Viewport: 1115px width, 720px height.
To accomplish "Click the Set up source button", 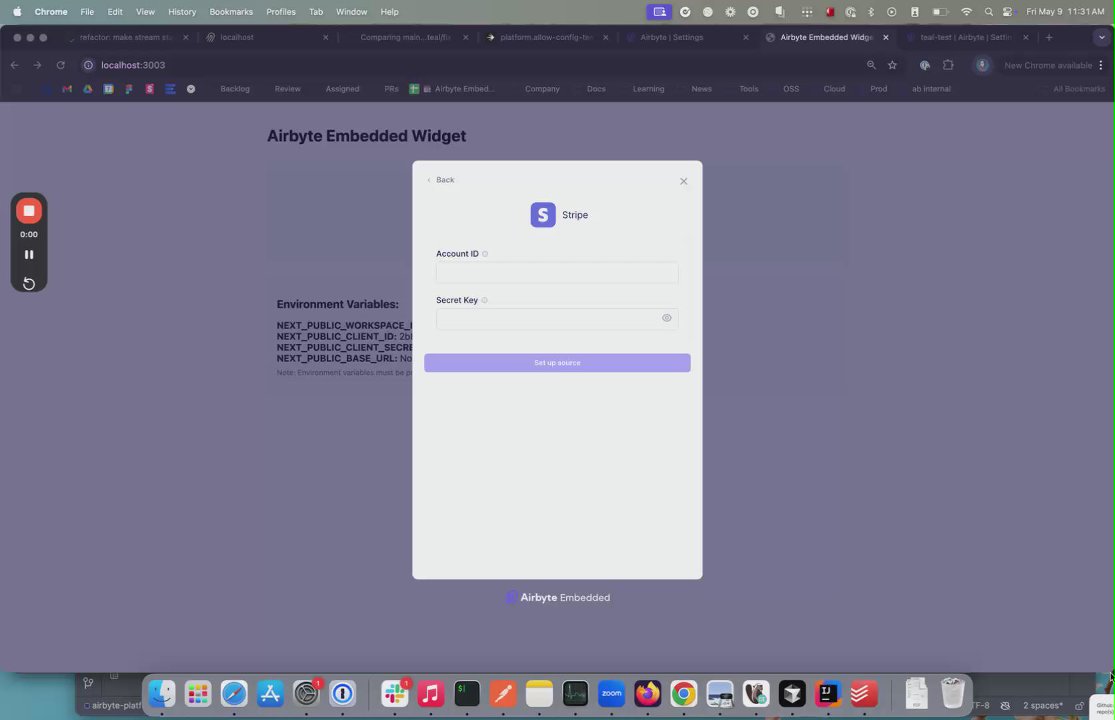I will click(x=557, y=362).
